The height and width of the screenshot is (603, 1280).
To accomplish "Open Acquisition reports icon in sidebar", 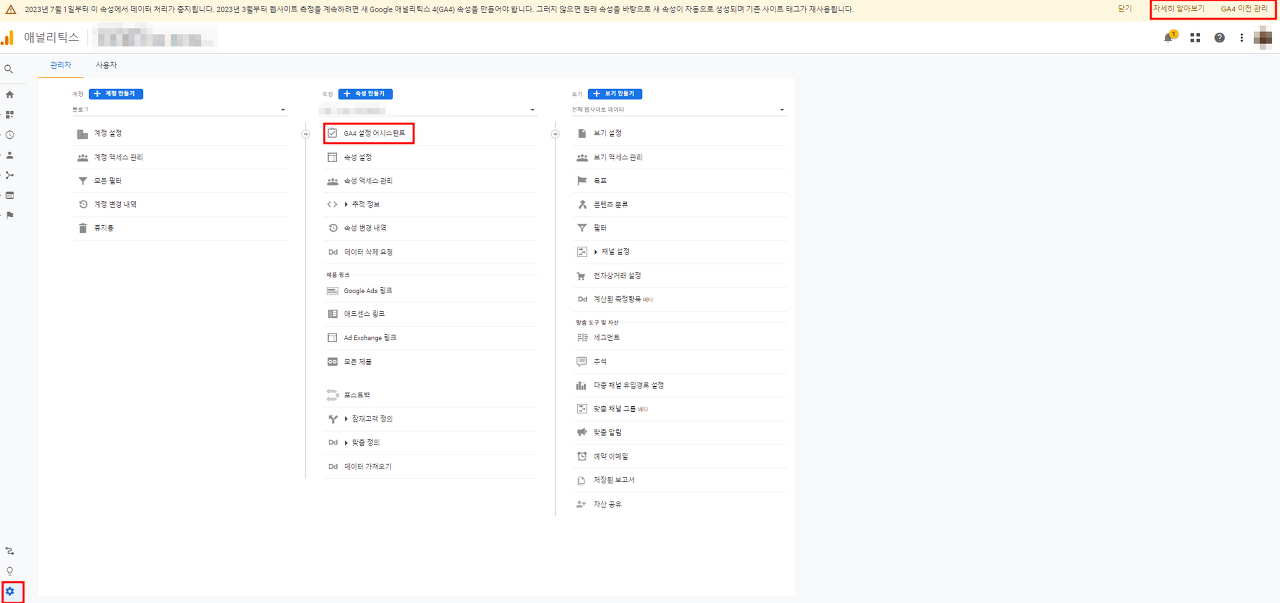I will tap(10, 175).
